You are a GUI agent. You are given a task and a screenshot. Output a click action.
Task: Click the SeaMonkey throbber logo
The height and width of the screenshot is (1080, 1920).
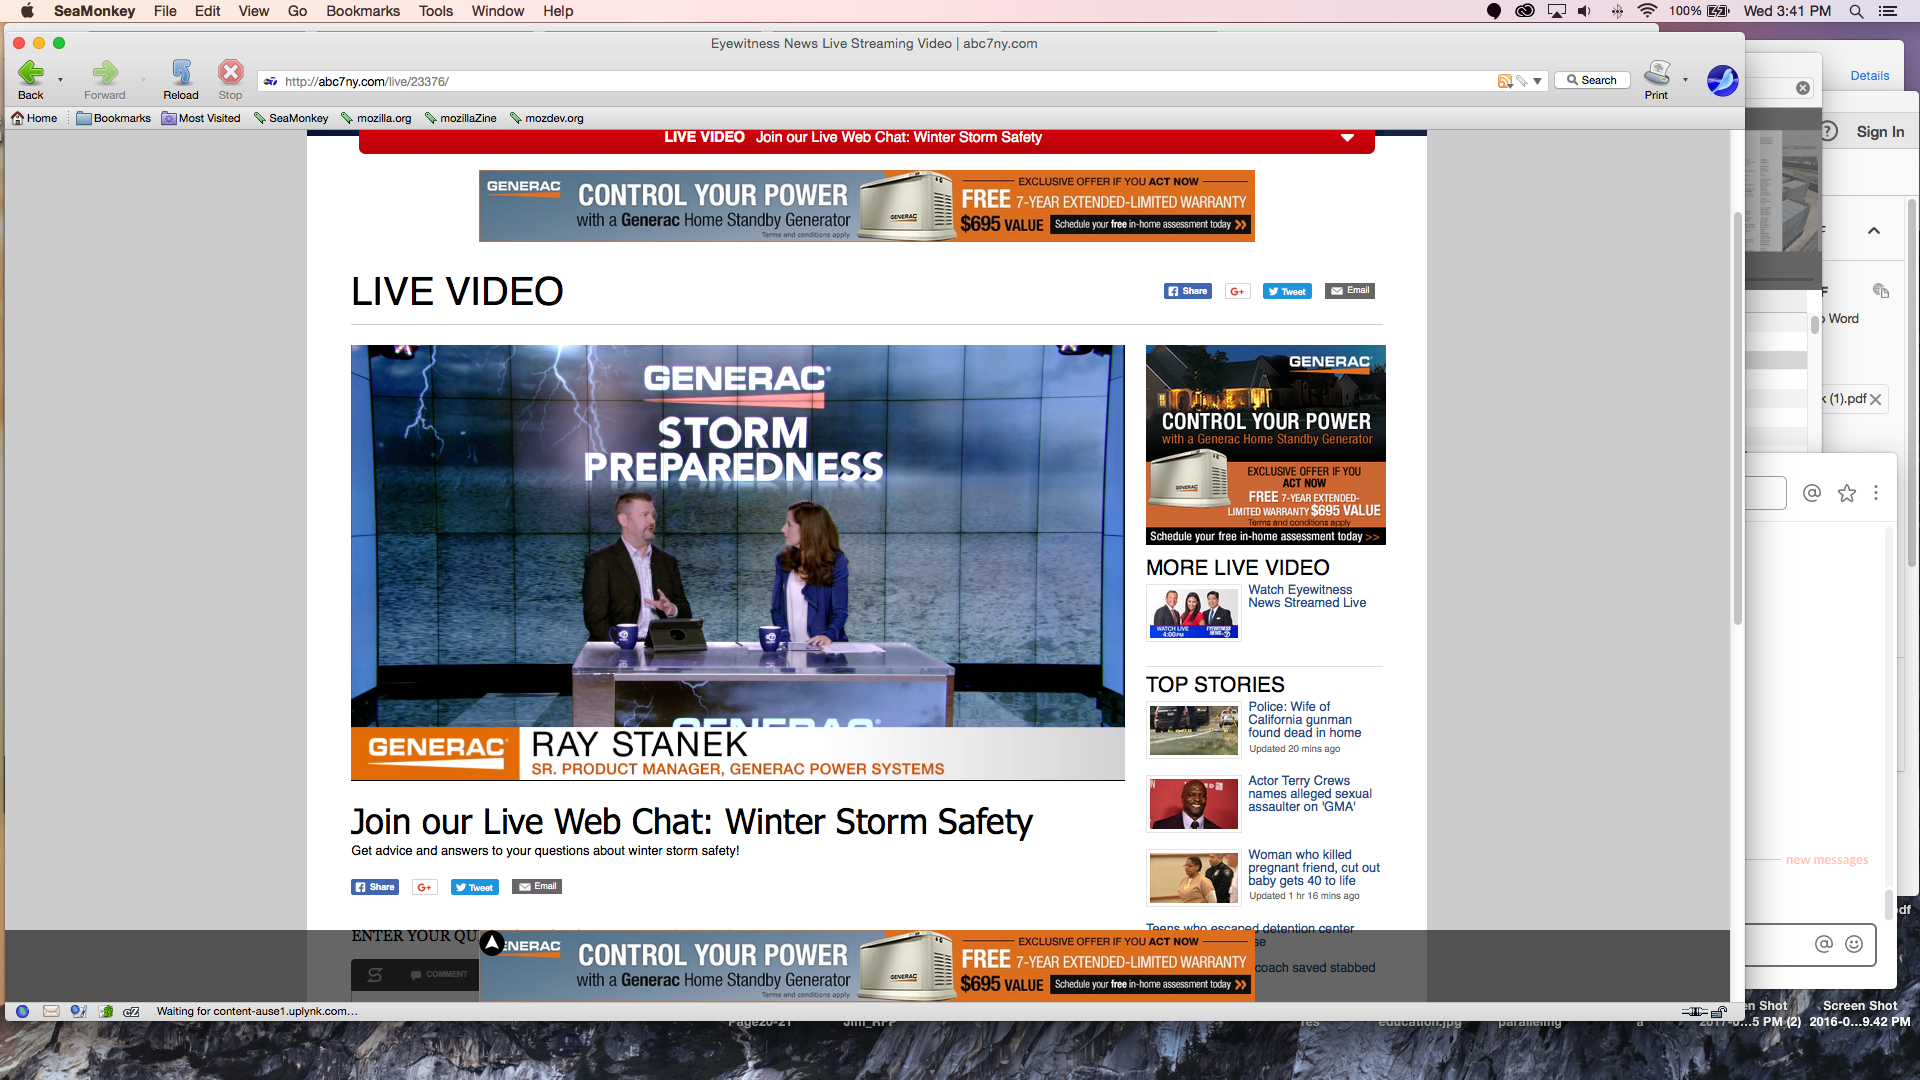1722,80
